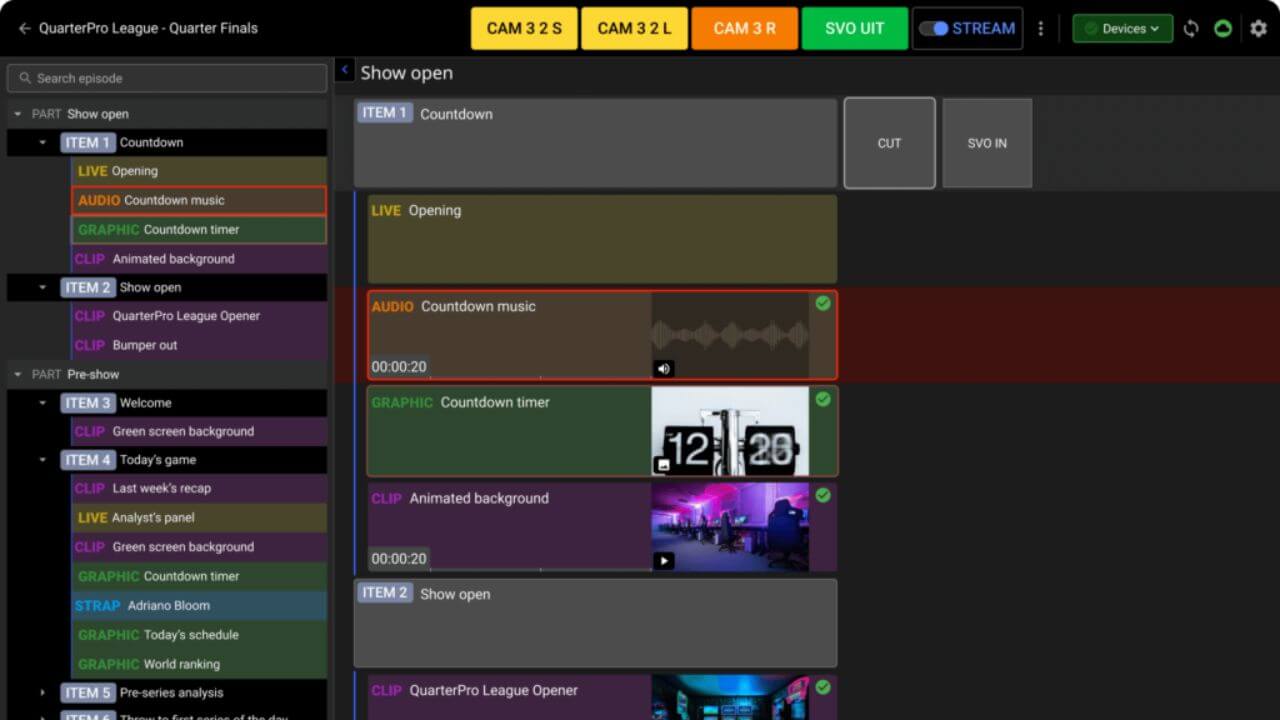
Task: Click the play icon on Animated background clip
Action: tap(663, 561)
